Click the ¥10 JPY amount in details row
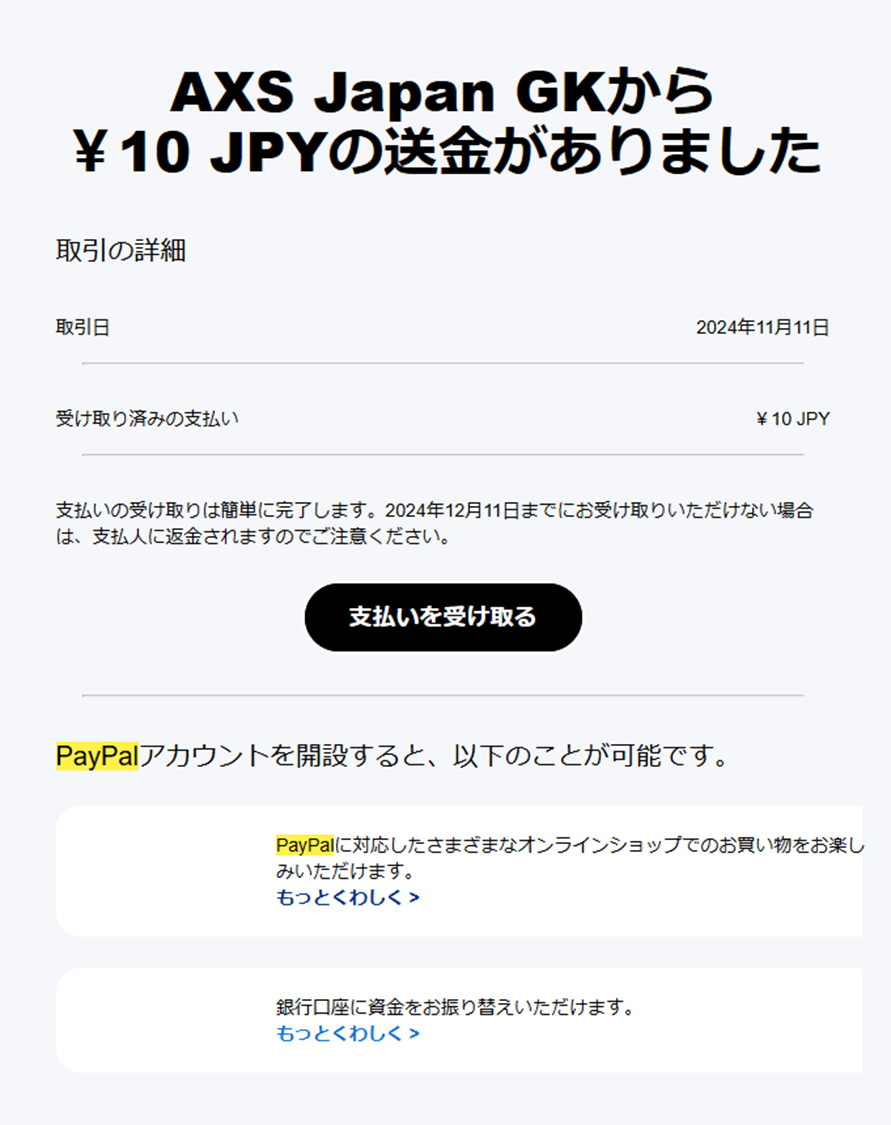891x1125 pixels. pos(793,419)
